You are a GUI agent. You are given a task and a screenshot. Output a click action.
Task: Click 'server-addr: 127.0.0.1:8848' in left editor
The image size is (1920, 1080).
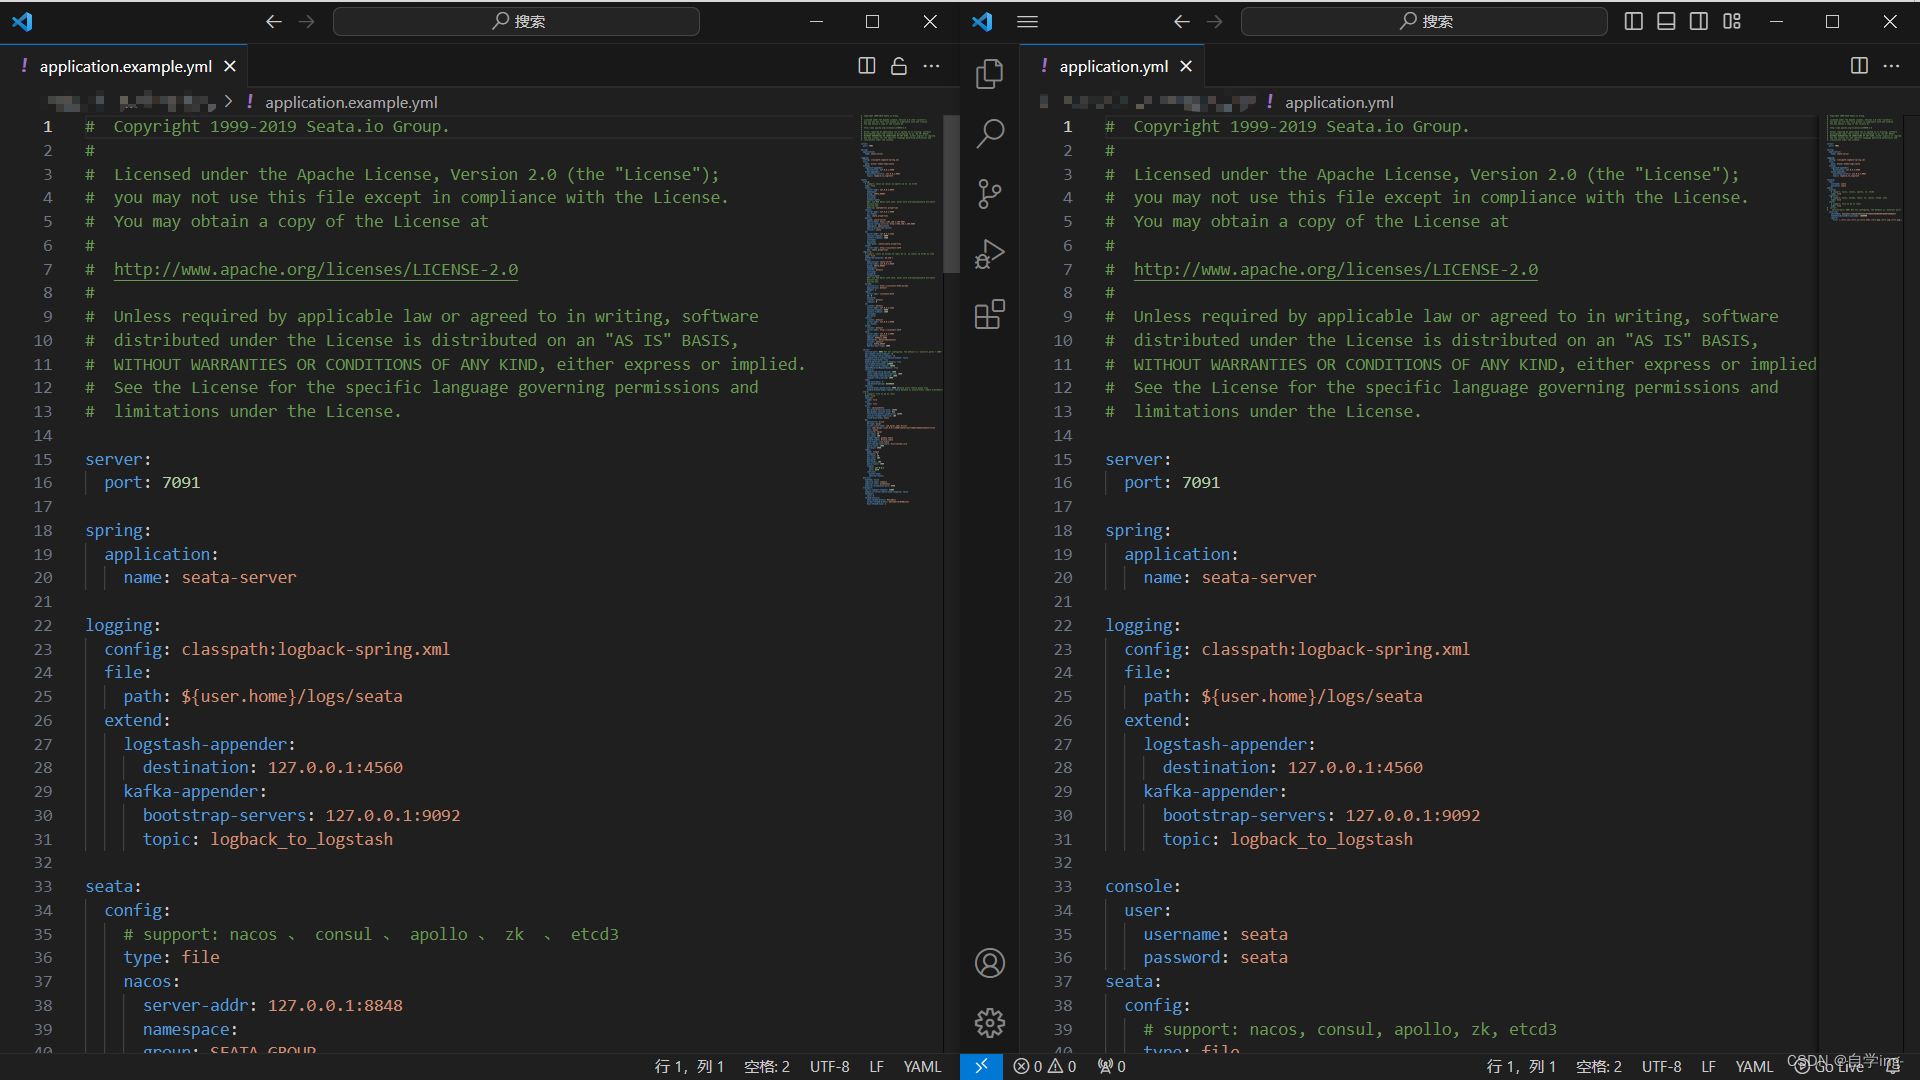click(273, 1005)
